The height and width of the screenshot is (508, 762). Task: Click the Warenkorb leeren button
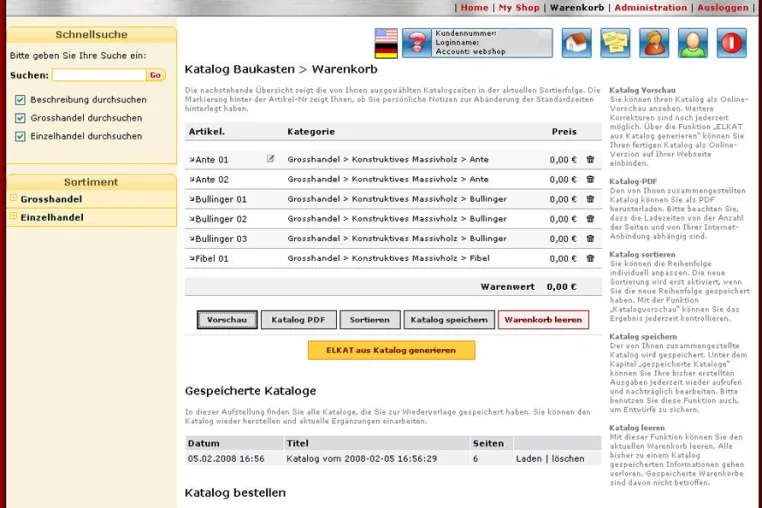[543, 320]
